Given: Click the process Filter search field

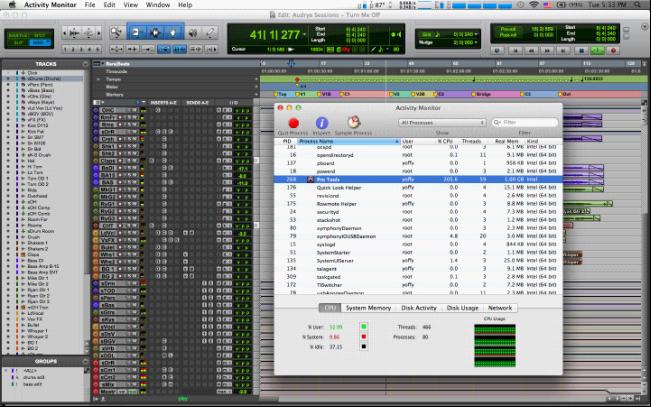Looking at the screenshot, I should 524,123.
